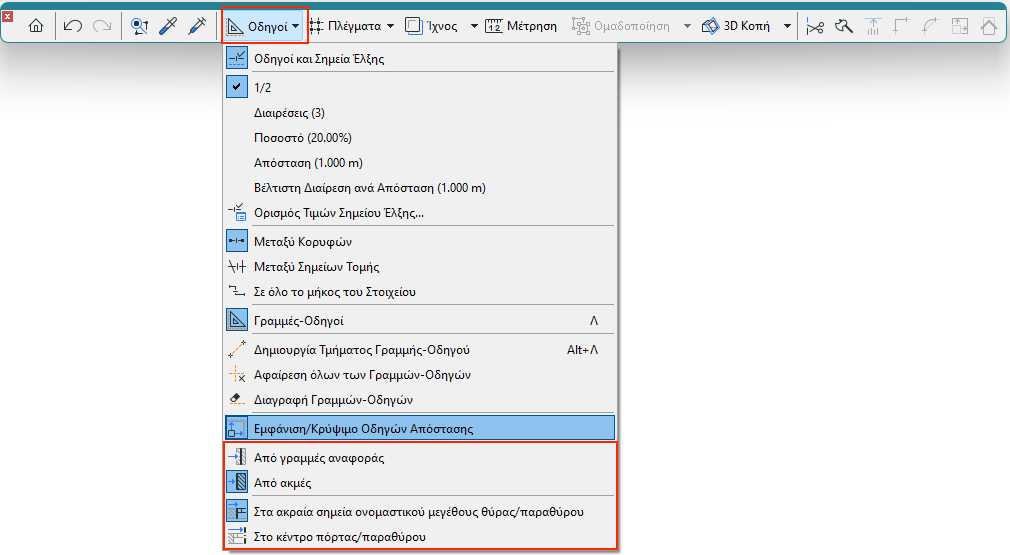
Task: Select Διαγραφή Γραμμών-Οδηγών eraser item
Action: tap(420, 400)
